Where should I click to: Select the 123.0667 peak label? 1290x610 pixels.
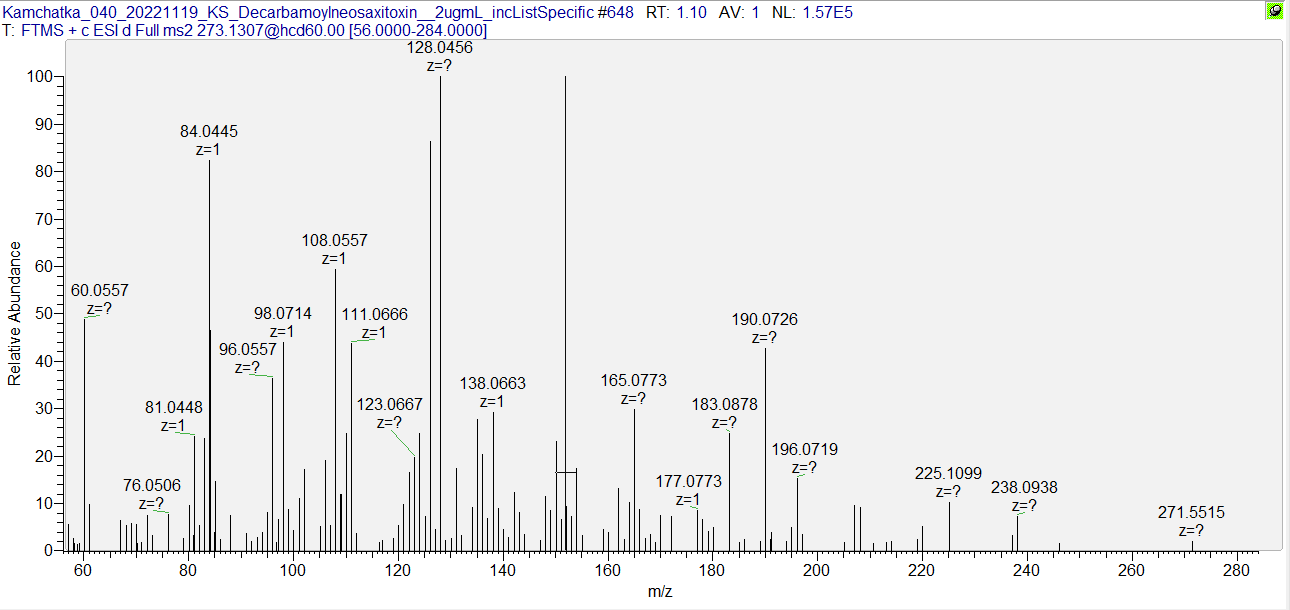390,405
